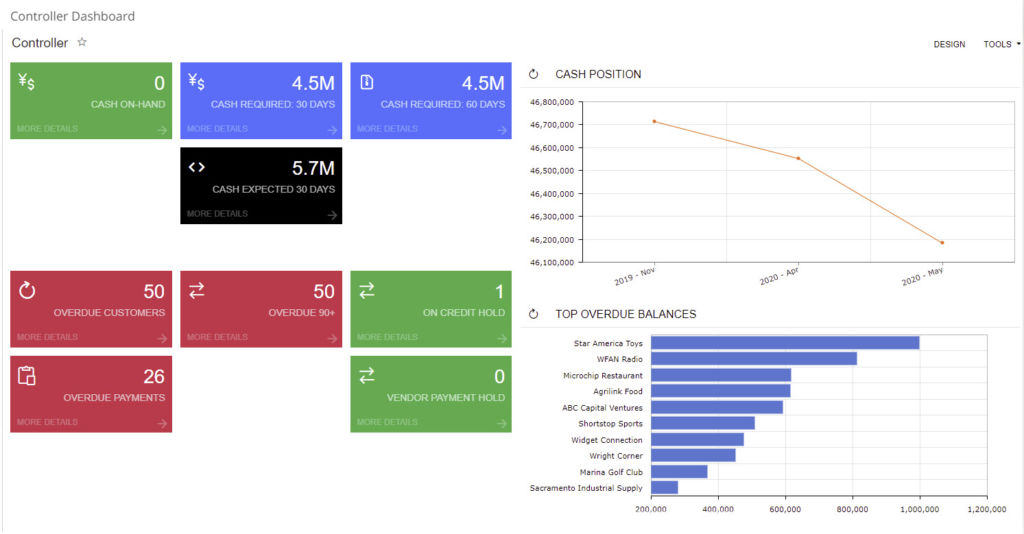The height and width of the screenshot is (534, 1024).
Task: Click the Cash Required 60 Days document icon
Action: [x=367, y=82]
